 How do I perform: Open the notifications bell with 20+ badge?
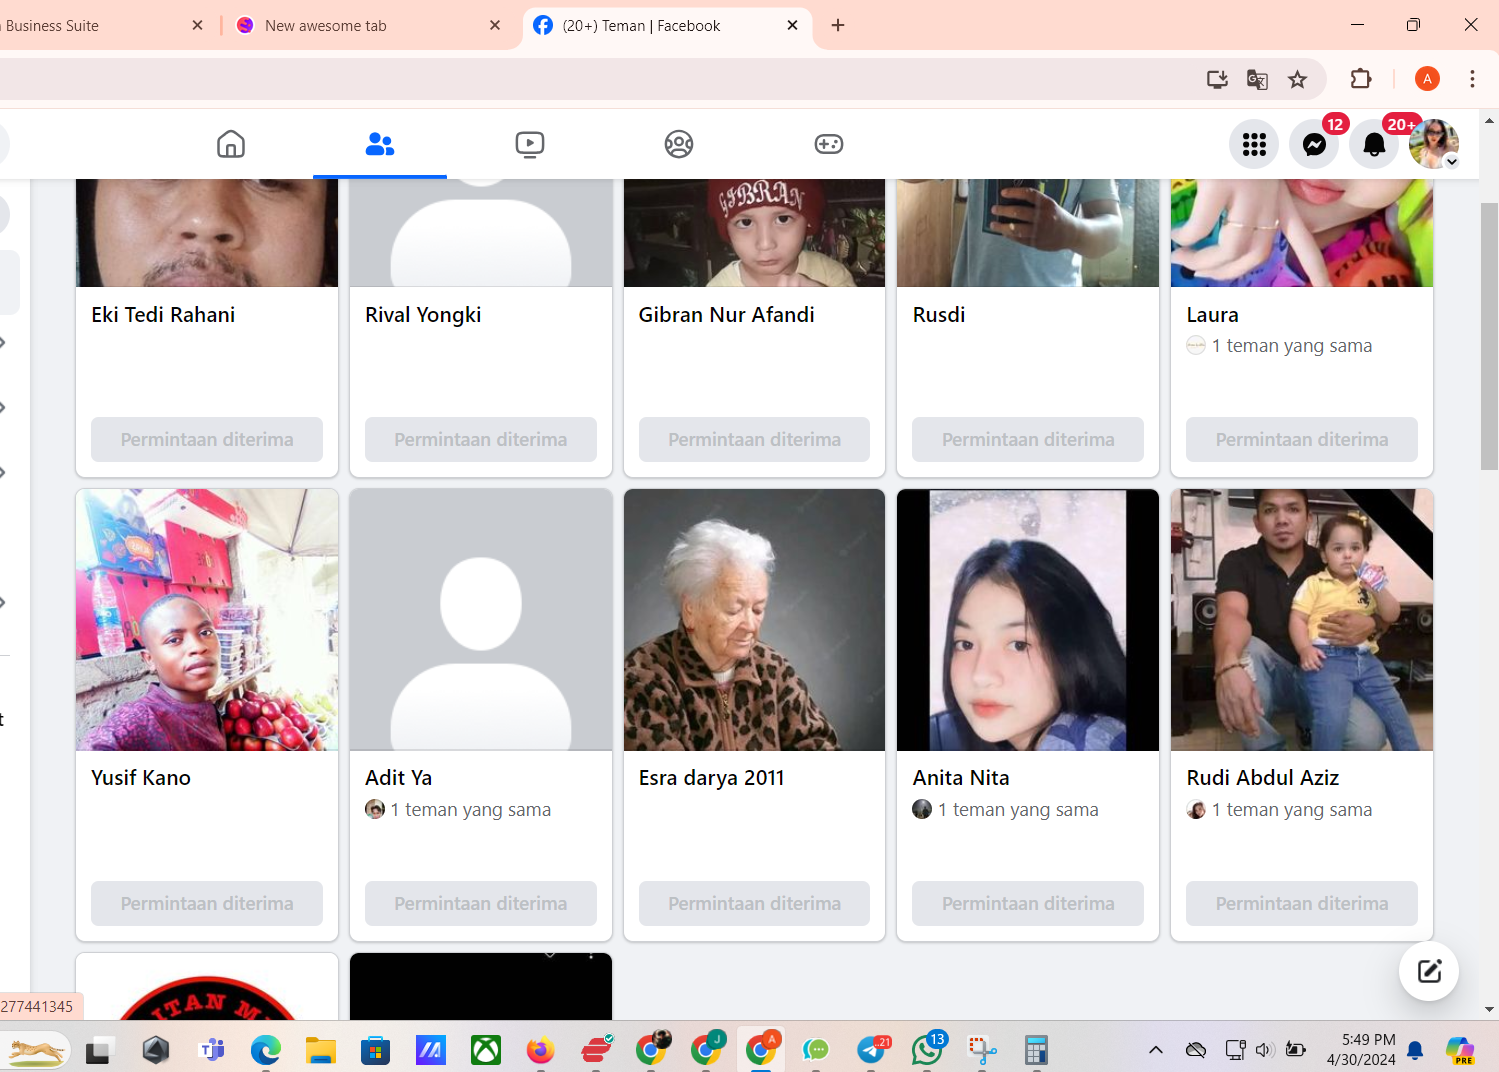pyautogui.click(x=1374, y=144)
